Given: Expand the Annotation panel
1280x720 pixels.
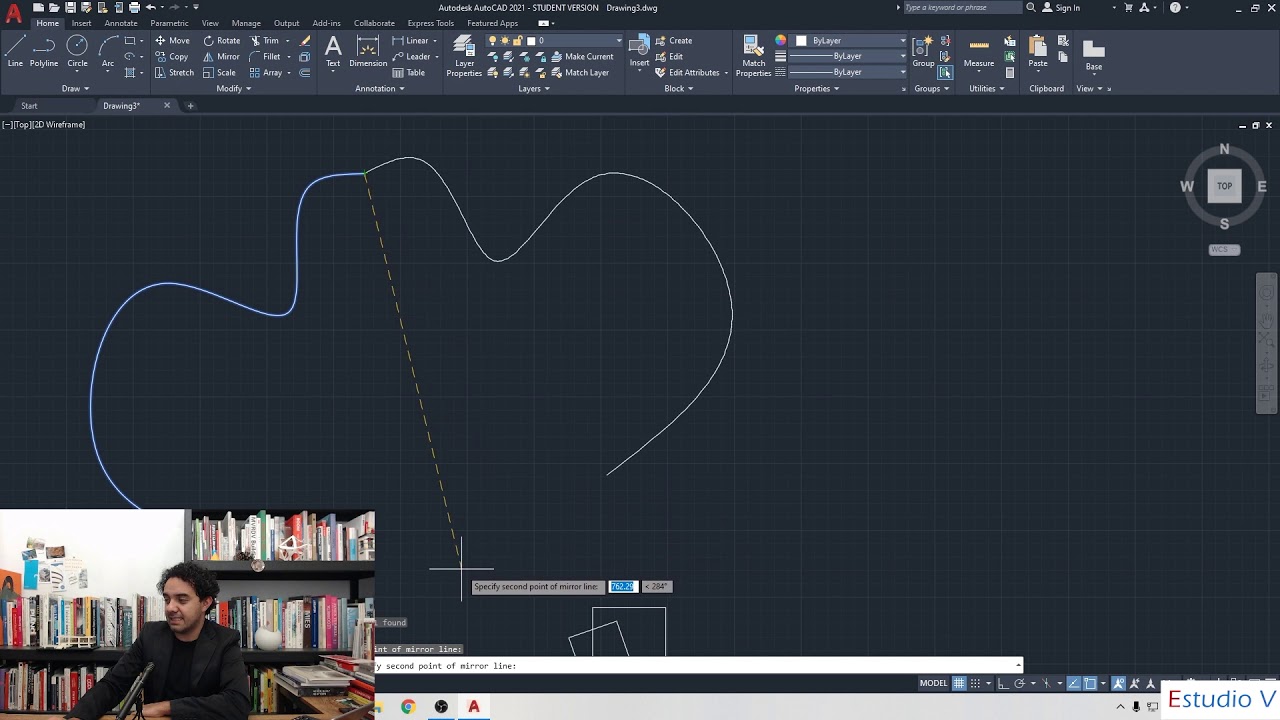Looking at the screenshot, I should (x=380, y=88).
